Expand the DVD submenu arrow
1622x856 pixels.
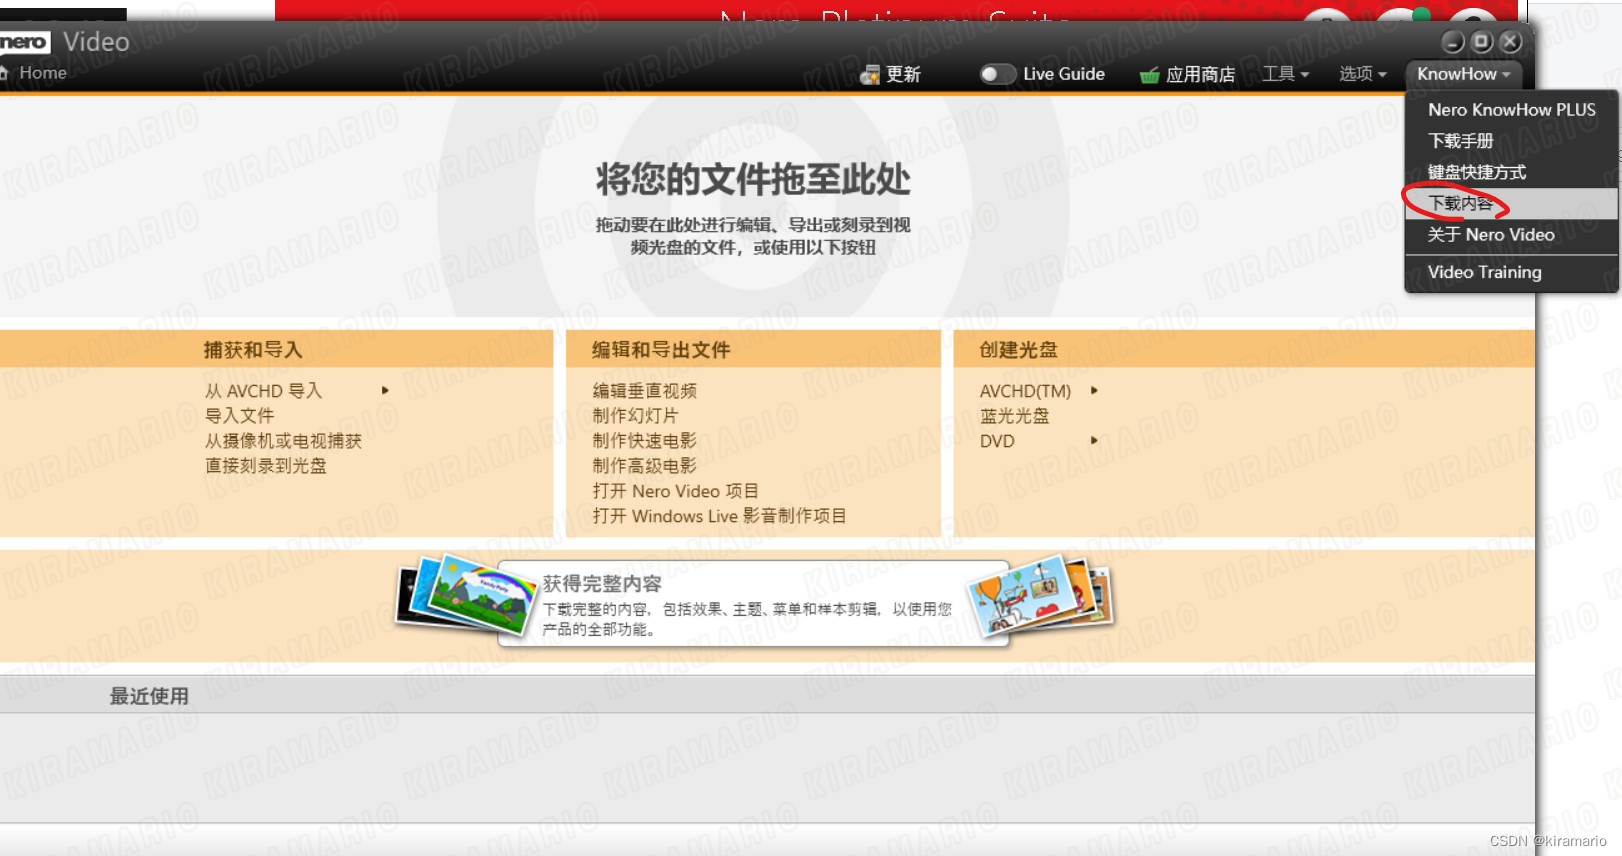click(1094, 441)
